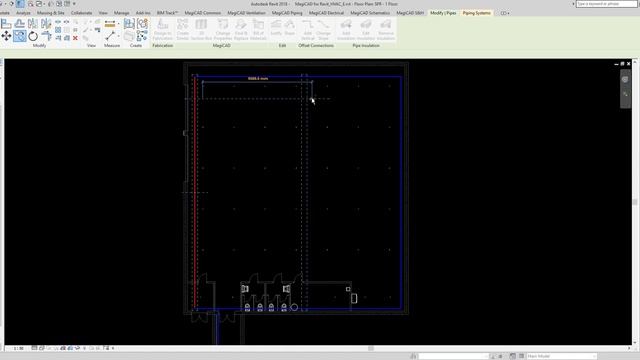Select the Mirror Draw Axis tool
640x360 pixels.
pyautogui.click(x=47, y=24)
